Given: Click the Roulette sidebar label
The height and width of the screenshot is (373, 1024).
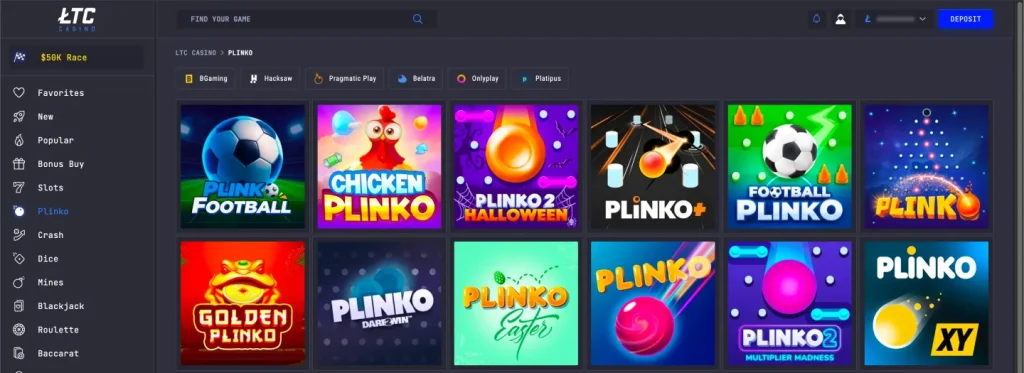Looking at the screenshot, I should pyautogui.click(x=58, y=330).
